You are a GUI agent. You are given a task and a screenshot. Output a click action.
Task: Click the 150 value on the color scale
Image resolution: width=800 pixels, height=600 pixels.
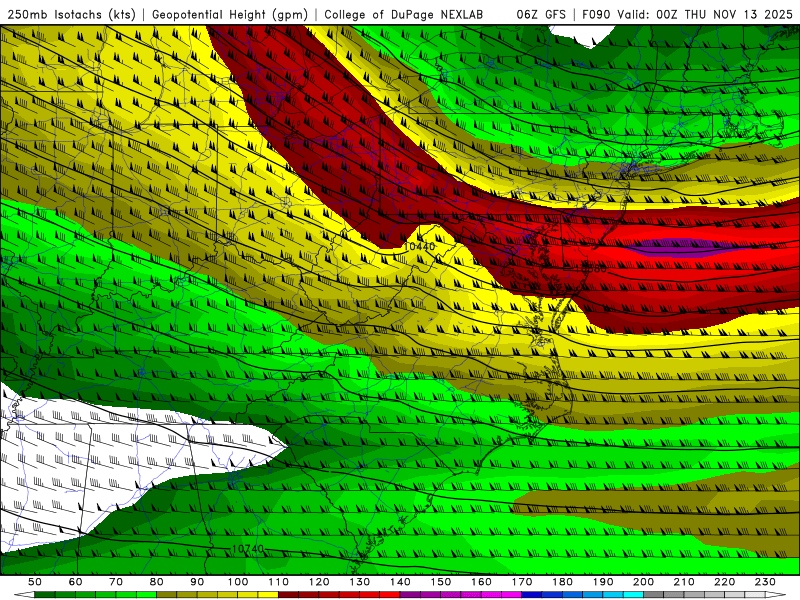(441, 582)
